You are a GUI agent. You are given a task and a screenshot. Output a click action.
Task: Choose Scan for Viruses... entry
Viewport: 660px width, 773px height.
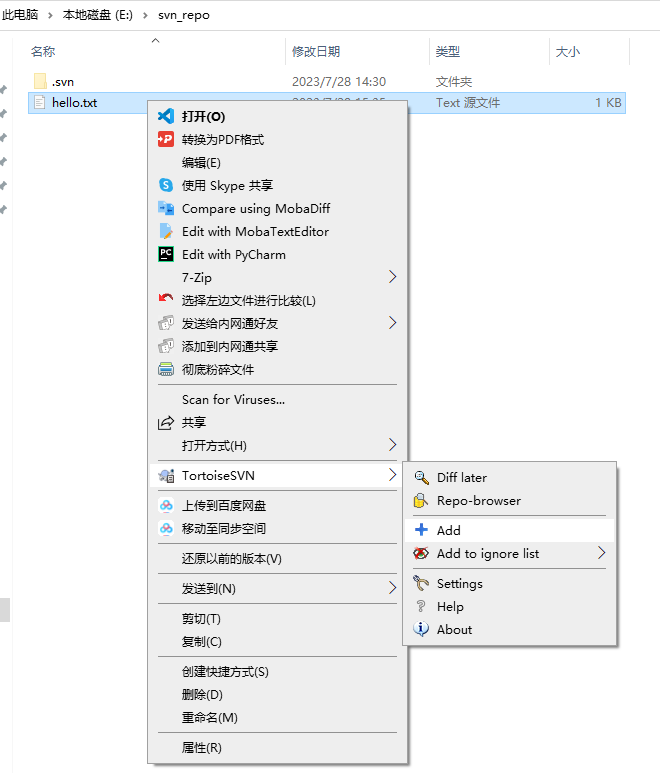click(x=233, y=399)
